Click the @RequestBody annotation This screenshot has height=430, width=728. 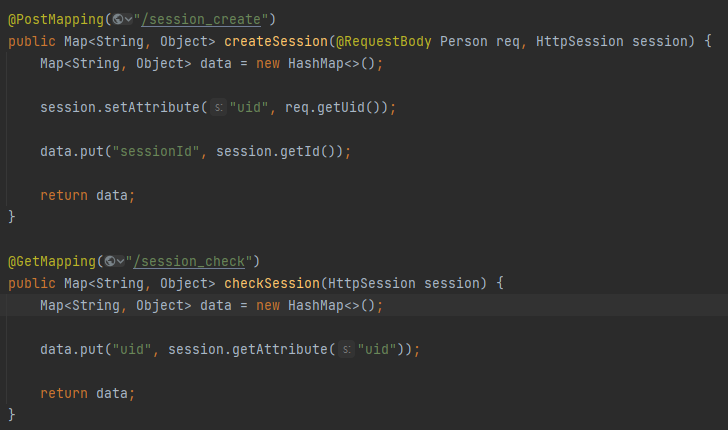pyautogui.click(x=384, y=41)
